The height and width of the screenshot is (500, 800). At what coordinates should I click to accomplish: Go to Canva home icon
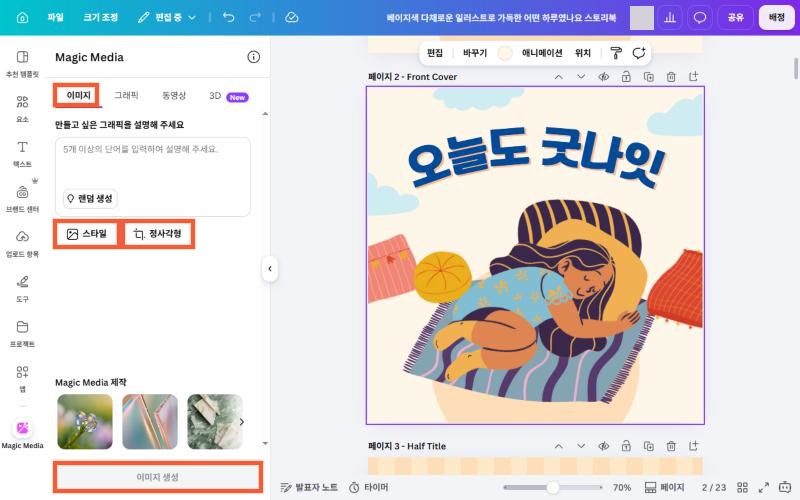(22, 18)
